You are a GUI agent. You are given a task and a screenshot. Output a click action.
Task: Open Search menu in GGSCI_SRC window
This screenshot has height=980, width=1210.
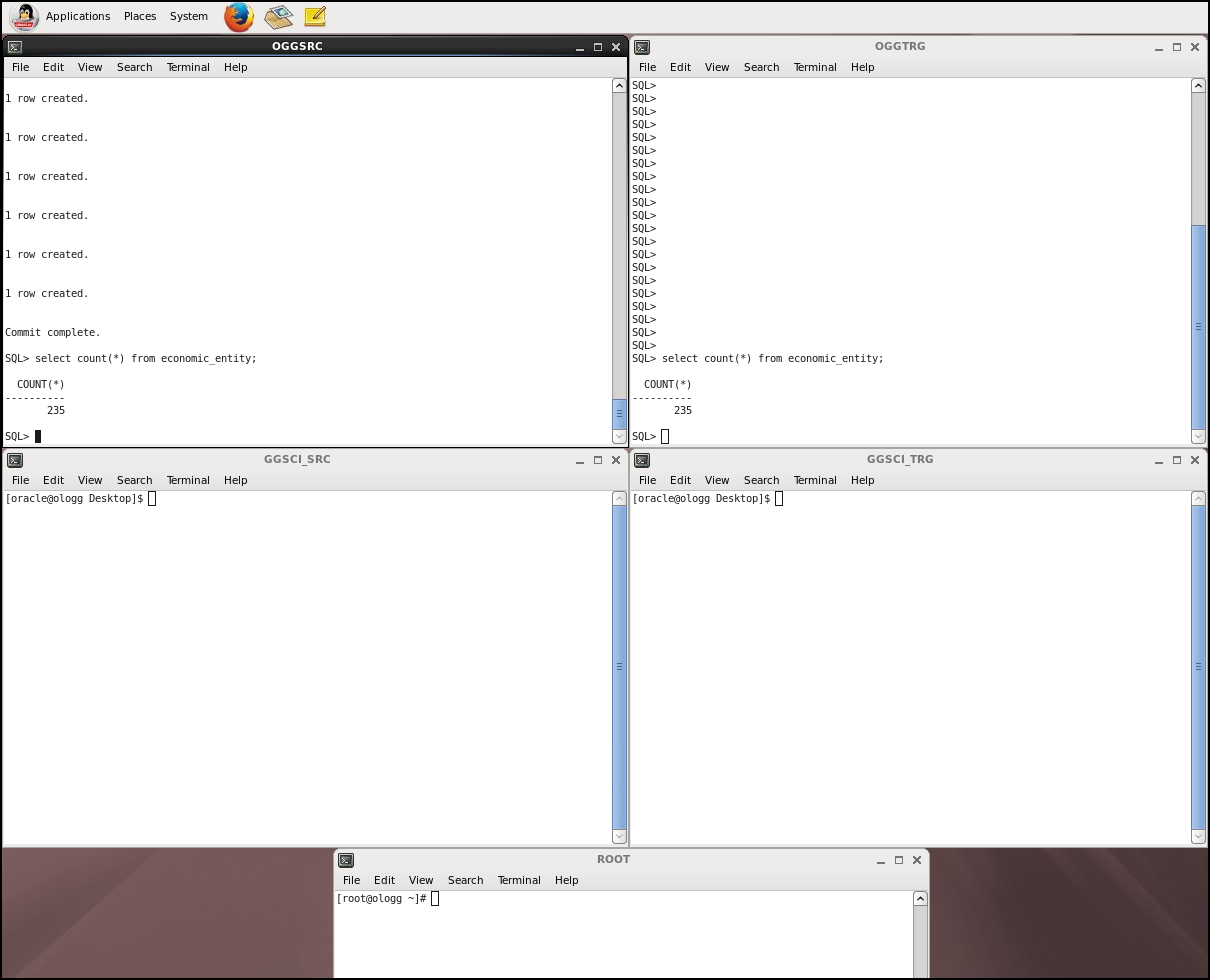pyautogui.click(x=134, y=480)
